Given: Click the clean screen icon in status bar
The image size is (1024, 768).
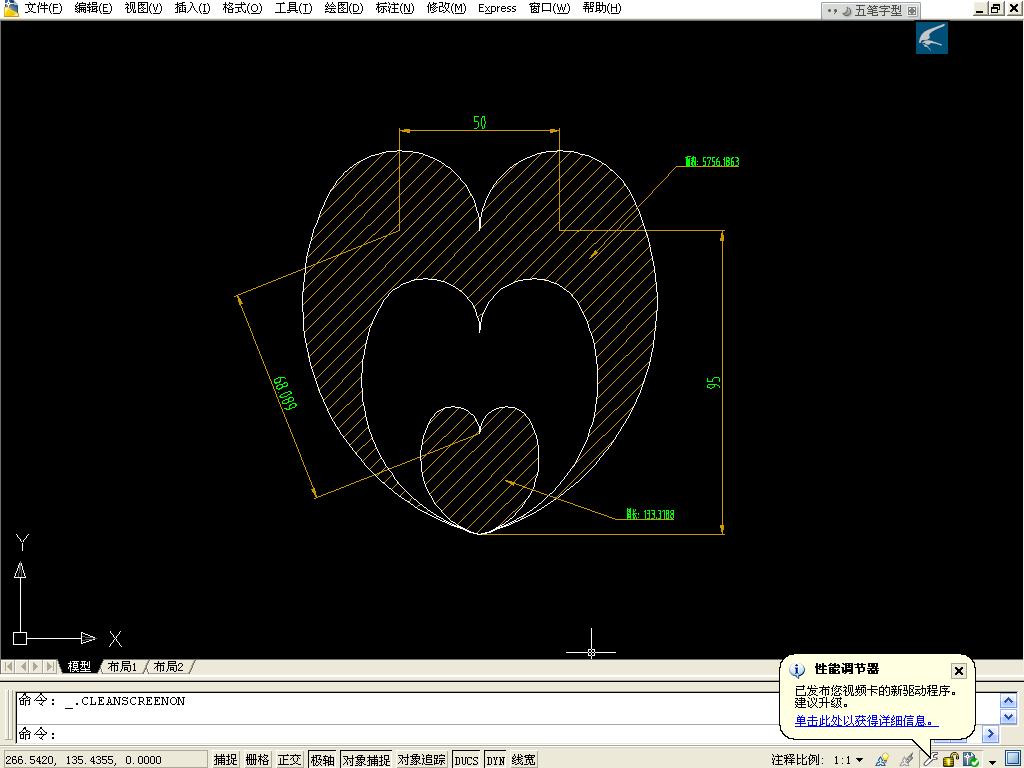Looking at the screenshot, I should 1012,759.
